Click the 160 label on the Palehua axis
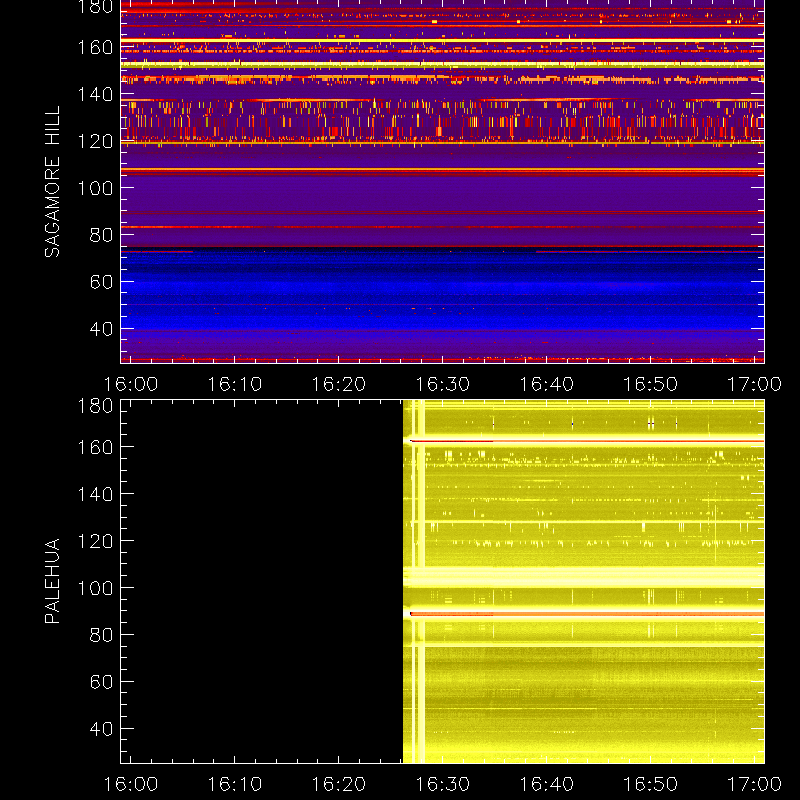 (x=95, y=447)
